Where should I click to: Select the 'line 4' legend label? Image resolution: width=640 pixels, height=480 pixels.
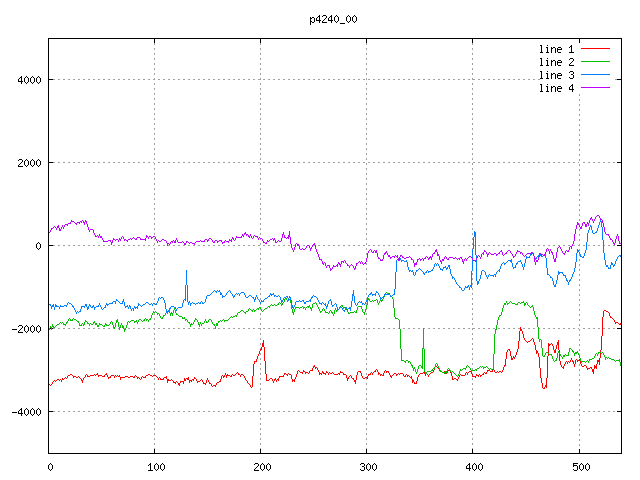pyautogui.click(x=556, y=88)
